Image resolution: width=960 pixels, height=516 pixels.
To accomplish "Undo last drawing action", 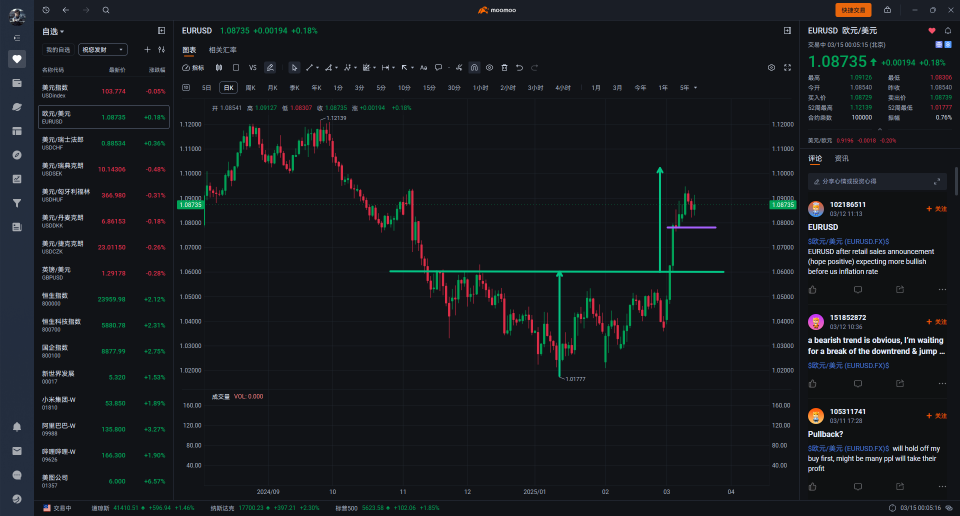I will pos(519,68).
